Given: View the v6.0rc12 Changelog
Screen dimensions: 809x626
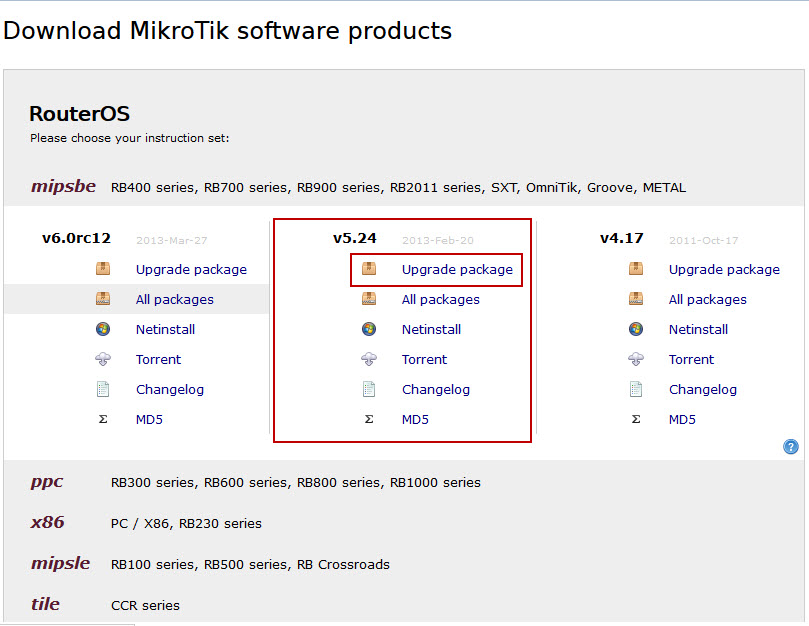Looking at the screenshot, I should tap(170, 390).
